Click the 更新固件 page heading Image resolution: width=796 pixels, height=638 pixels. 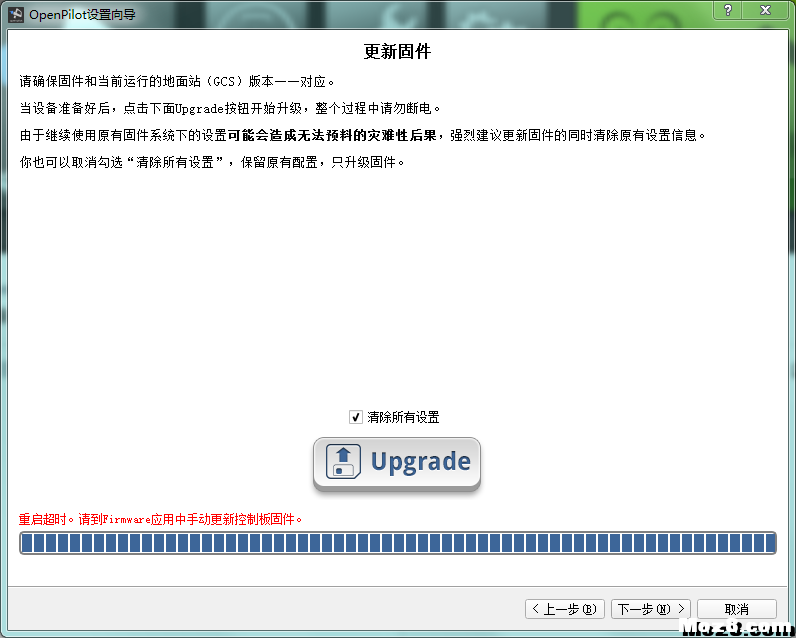[397, 51]
